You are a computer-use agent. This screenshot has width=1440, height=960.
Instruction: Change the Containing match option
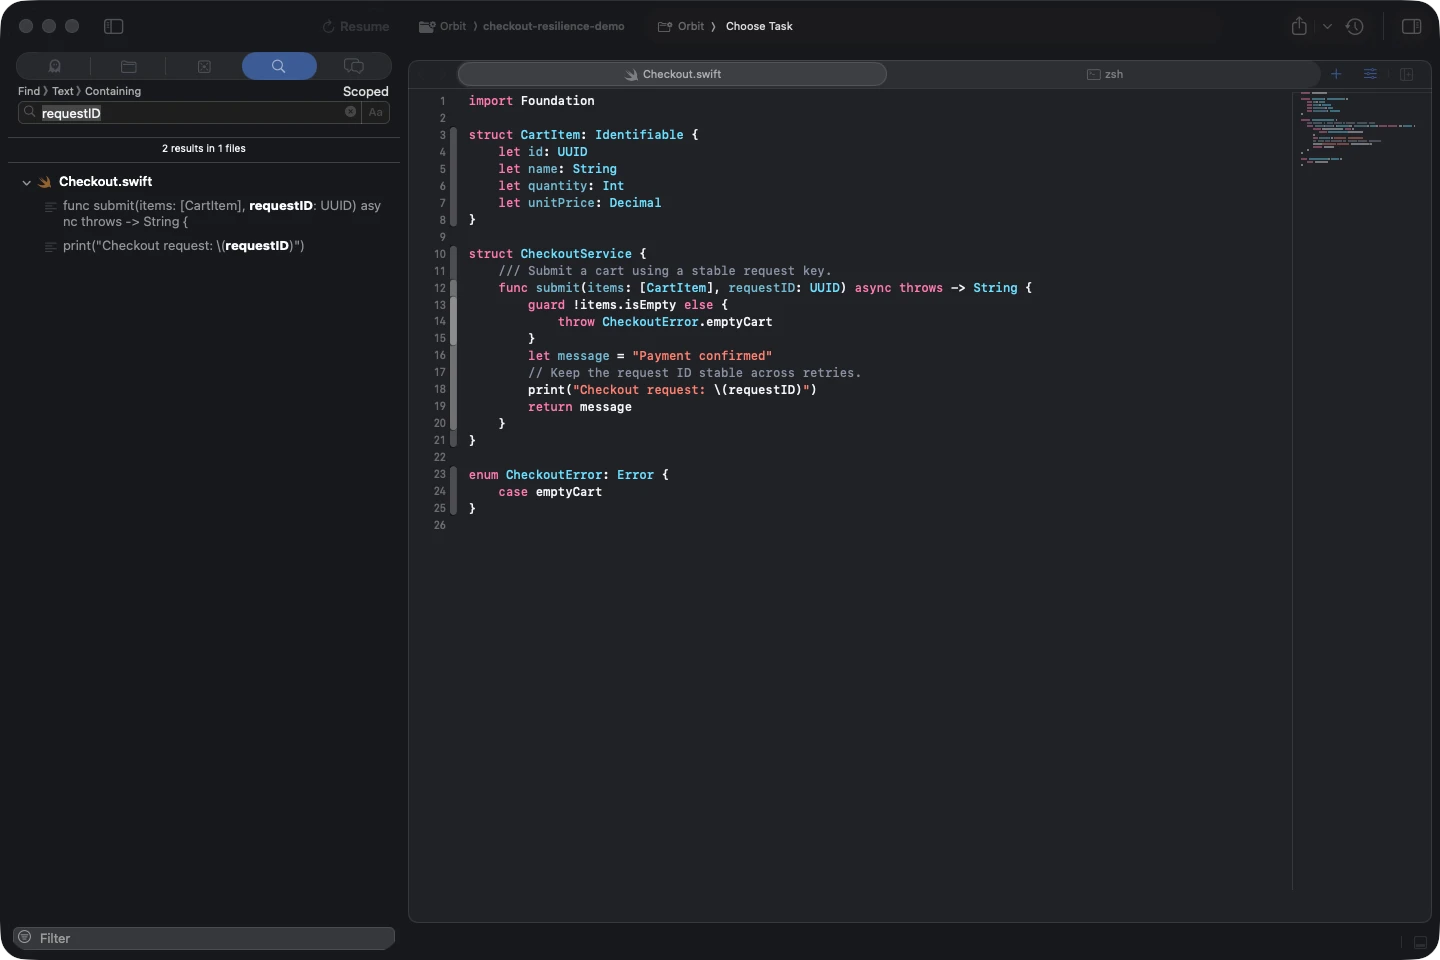pyautogui.click(x=113, y=91)
